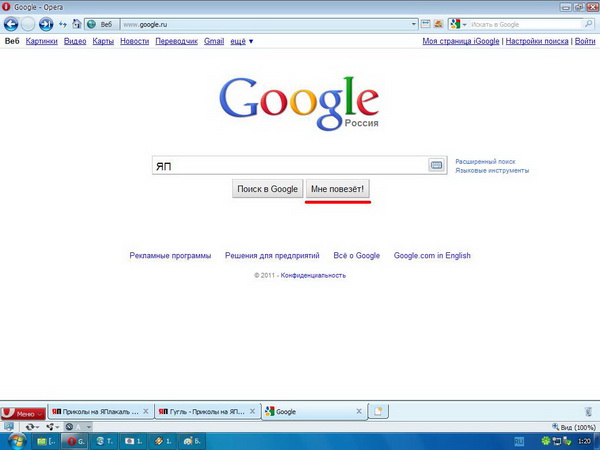This screenshot has height=450, width=600.
Task: Click the magnifier icon in browser search box
Action: [588, 24]
